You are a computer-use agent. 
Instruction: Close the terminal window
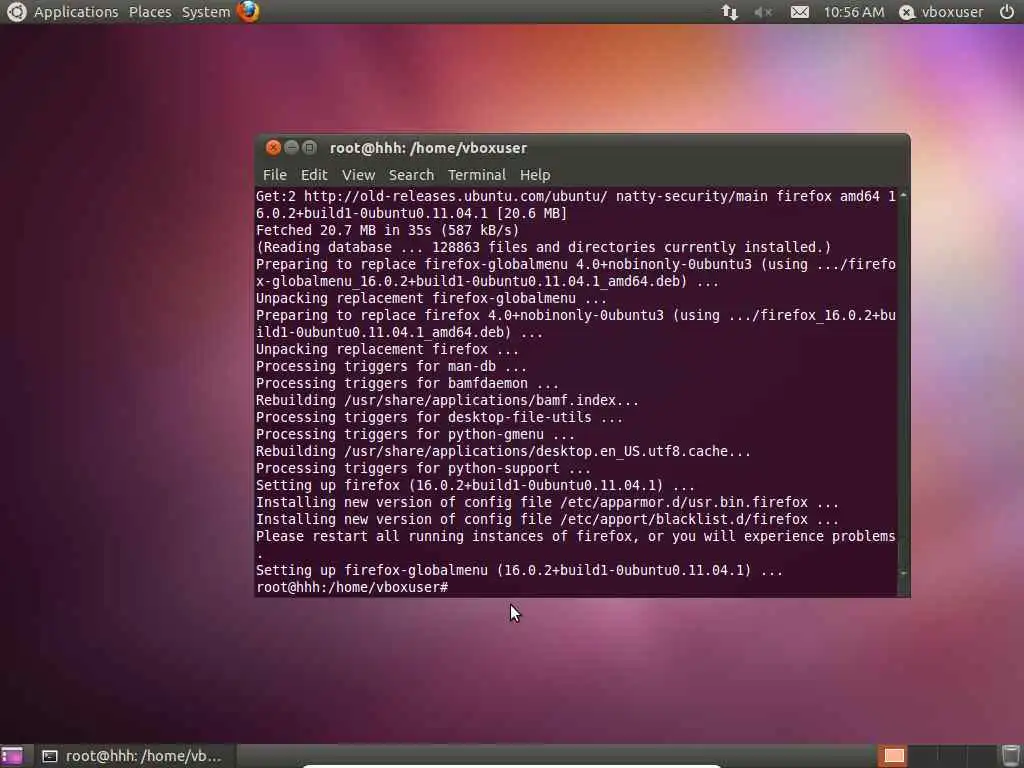pos(273,148)
